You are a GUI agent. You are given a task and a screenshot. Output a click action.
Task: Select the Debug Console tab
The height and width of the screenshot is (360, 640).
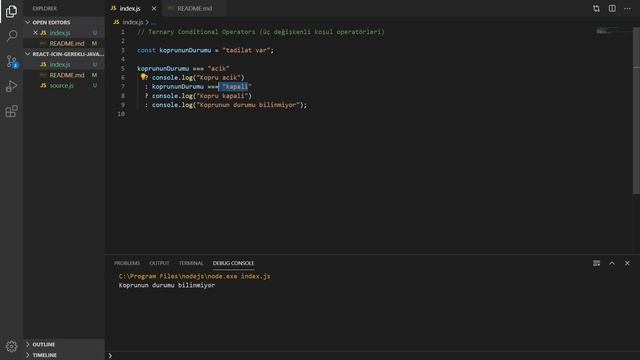click(x=233, y=263)
